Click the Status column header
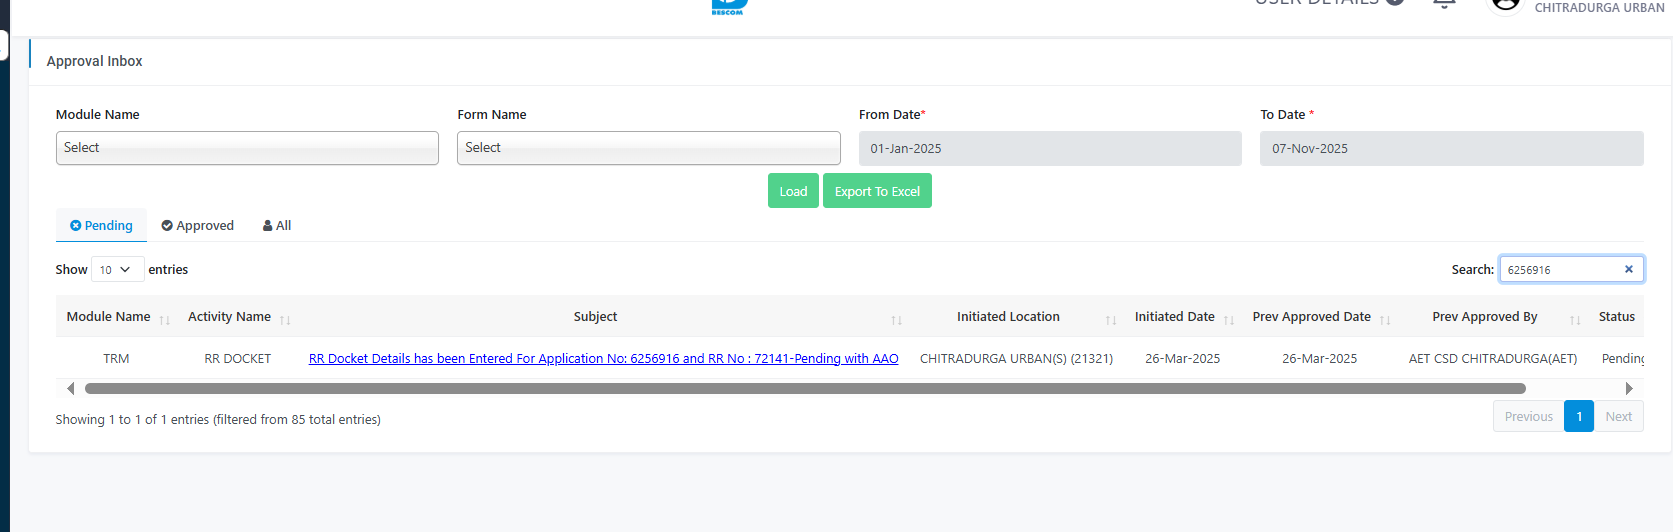 1617,316
